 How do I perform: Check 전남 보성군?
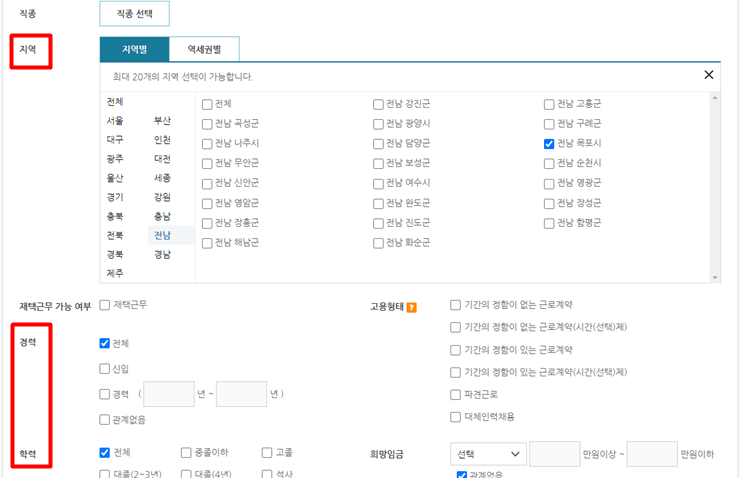[378, 164]
